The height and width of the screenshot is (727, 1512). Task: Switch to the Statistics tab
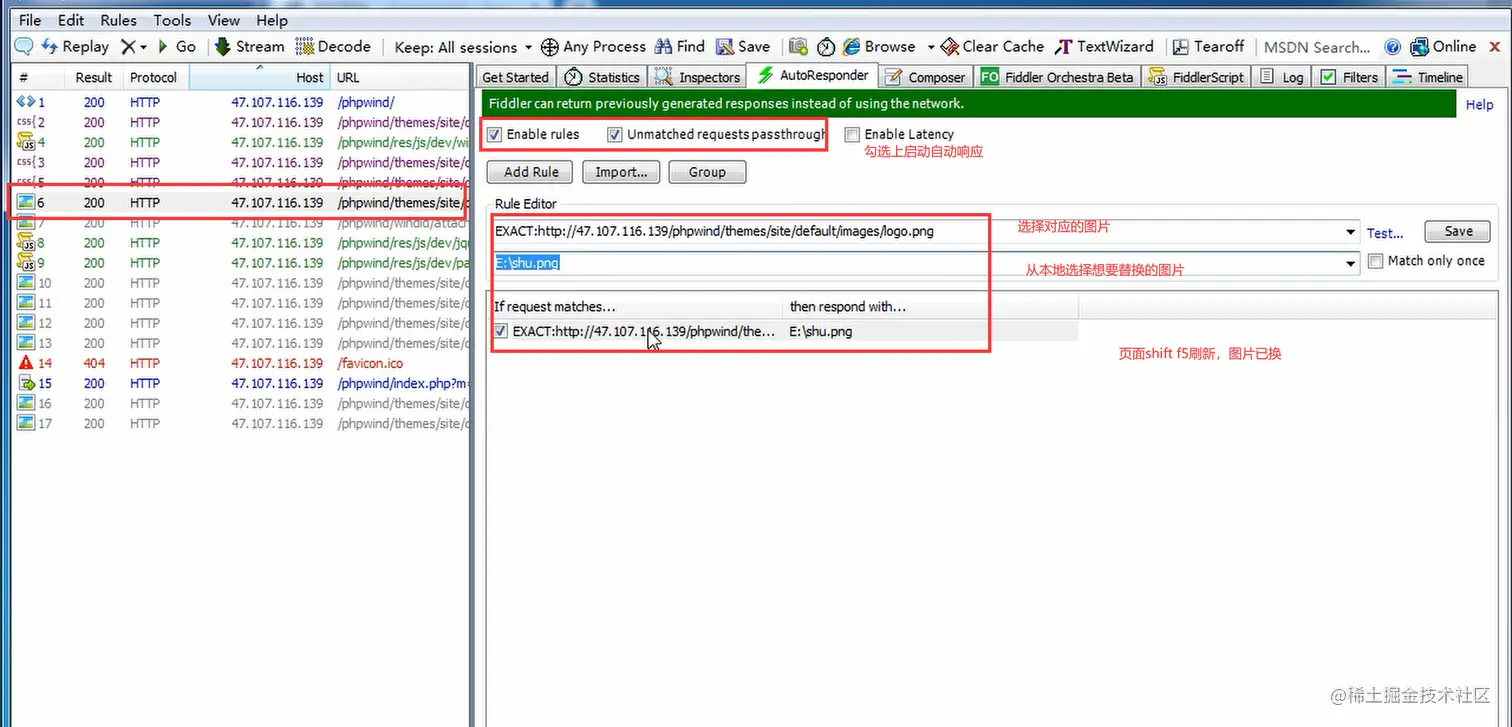click(x=602, y=77)
